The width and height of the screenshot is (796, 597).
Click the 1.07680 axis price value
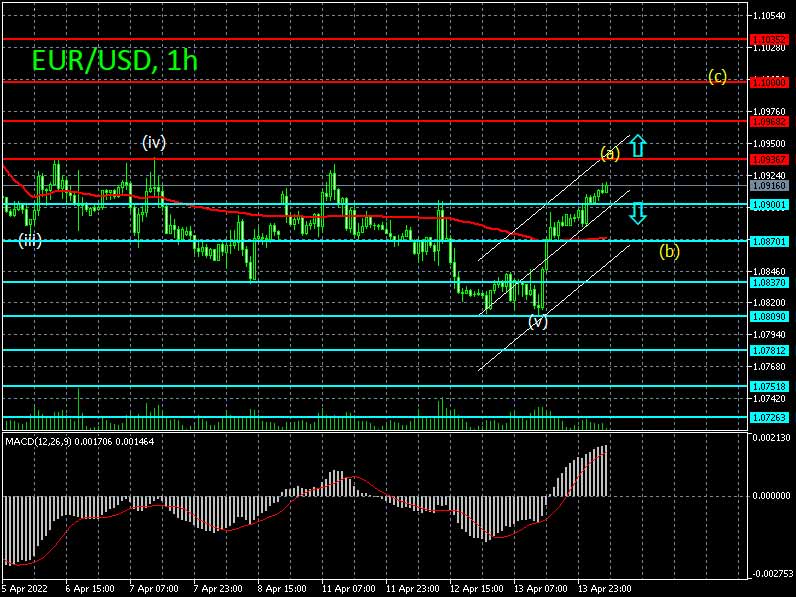(x=770, y=367)
